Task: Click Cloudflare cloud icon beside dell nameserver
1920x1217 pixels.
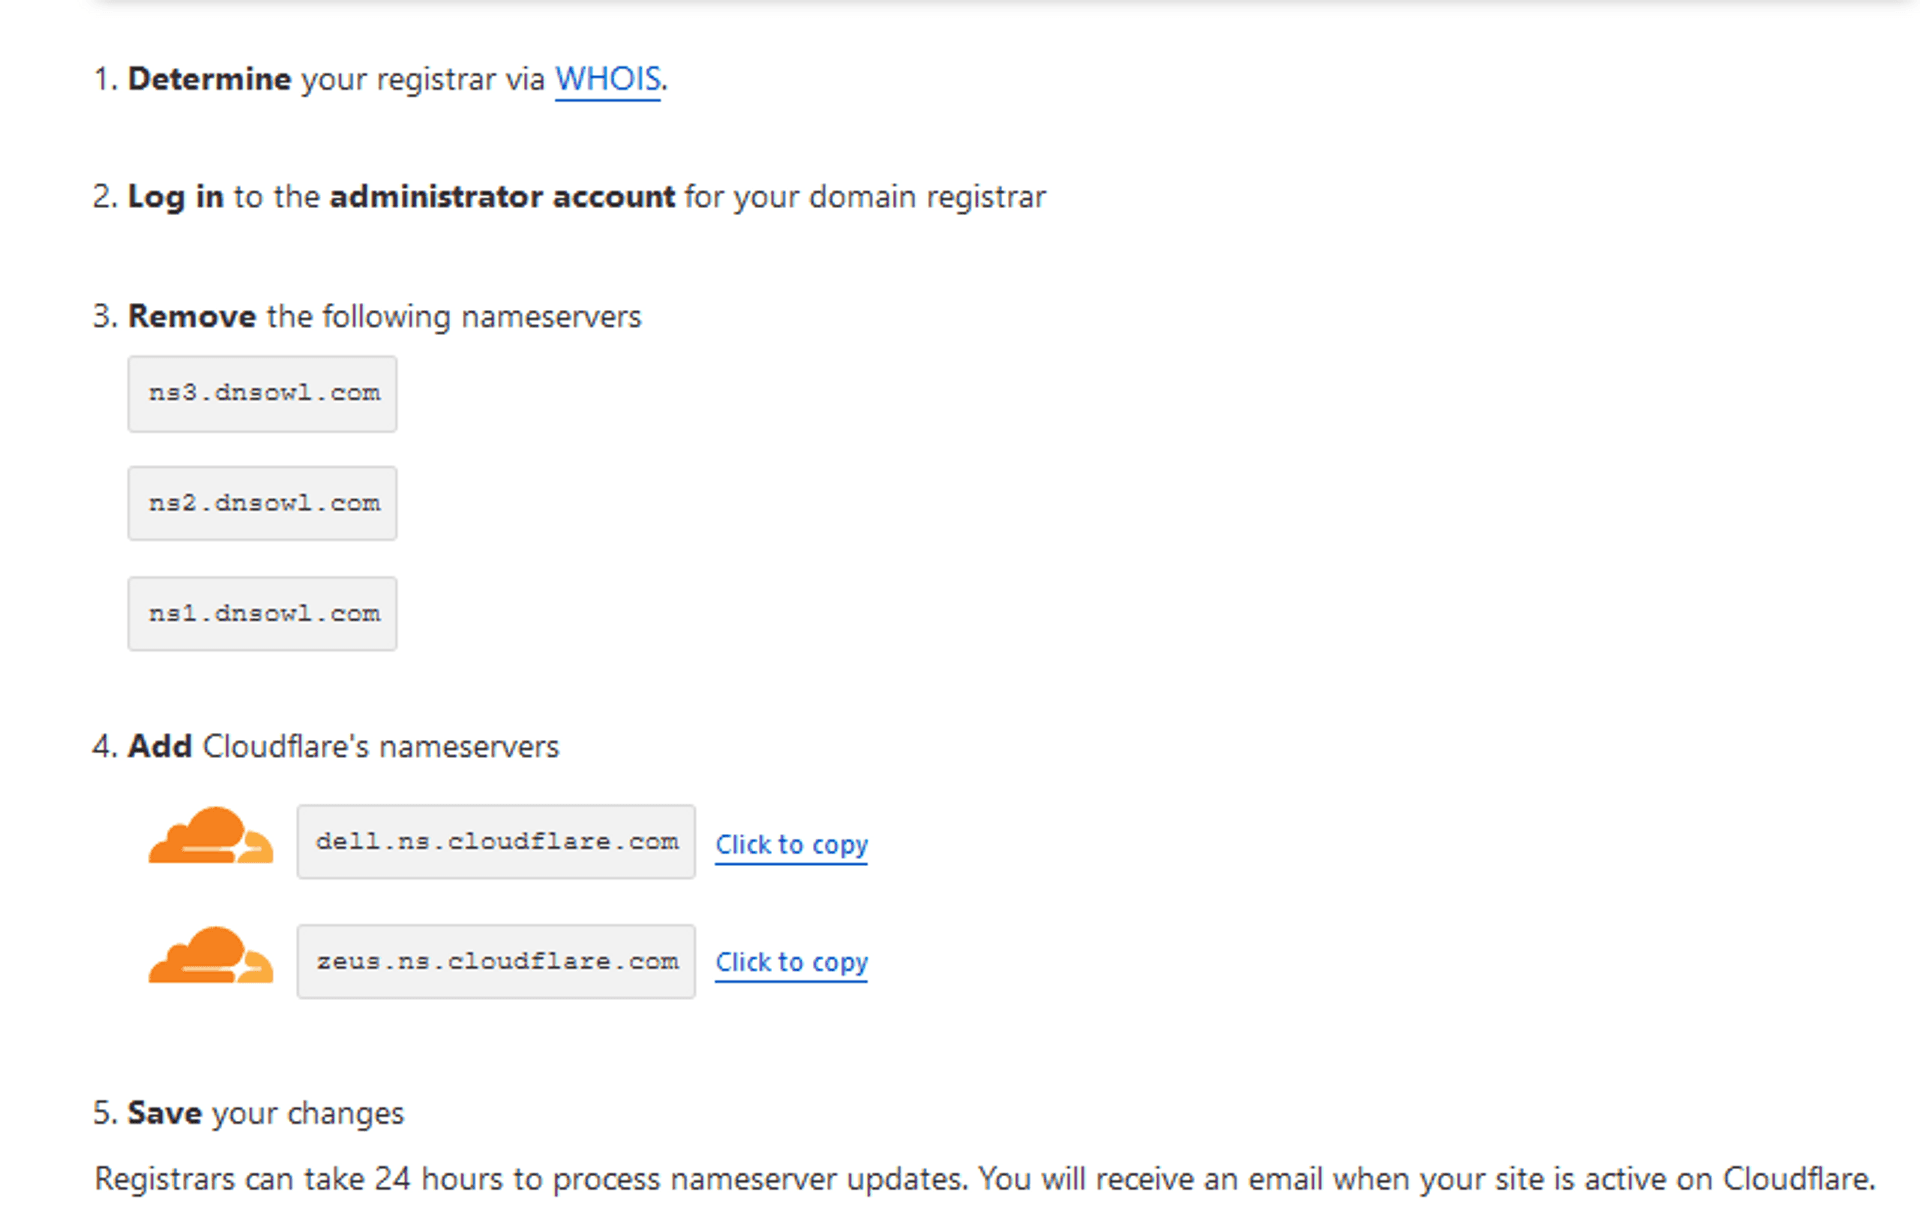Action: [210, 837]
